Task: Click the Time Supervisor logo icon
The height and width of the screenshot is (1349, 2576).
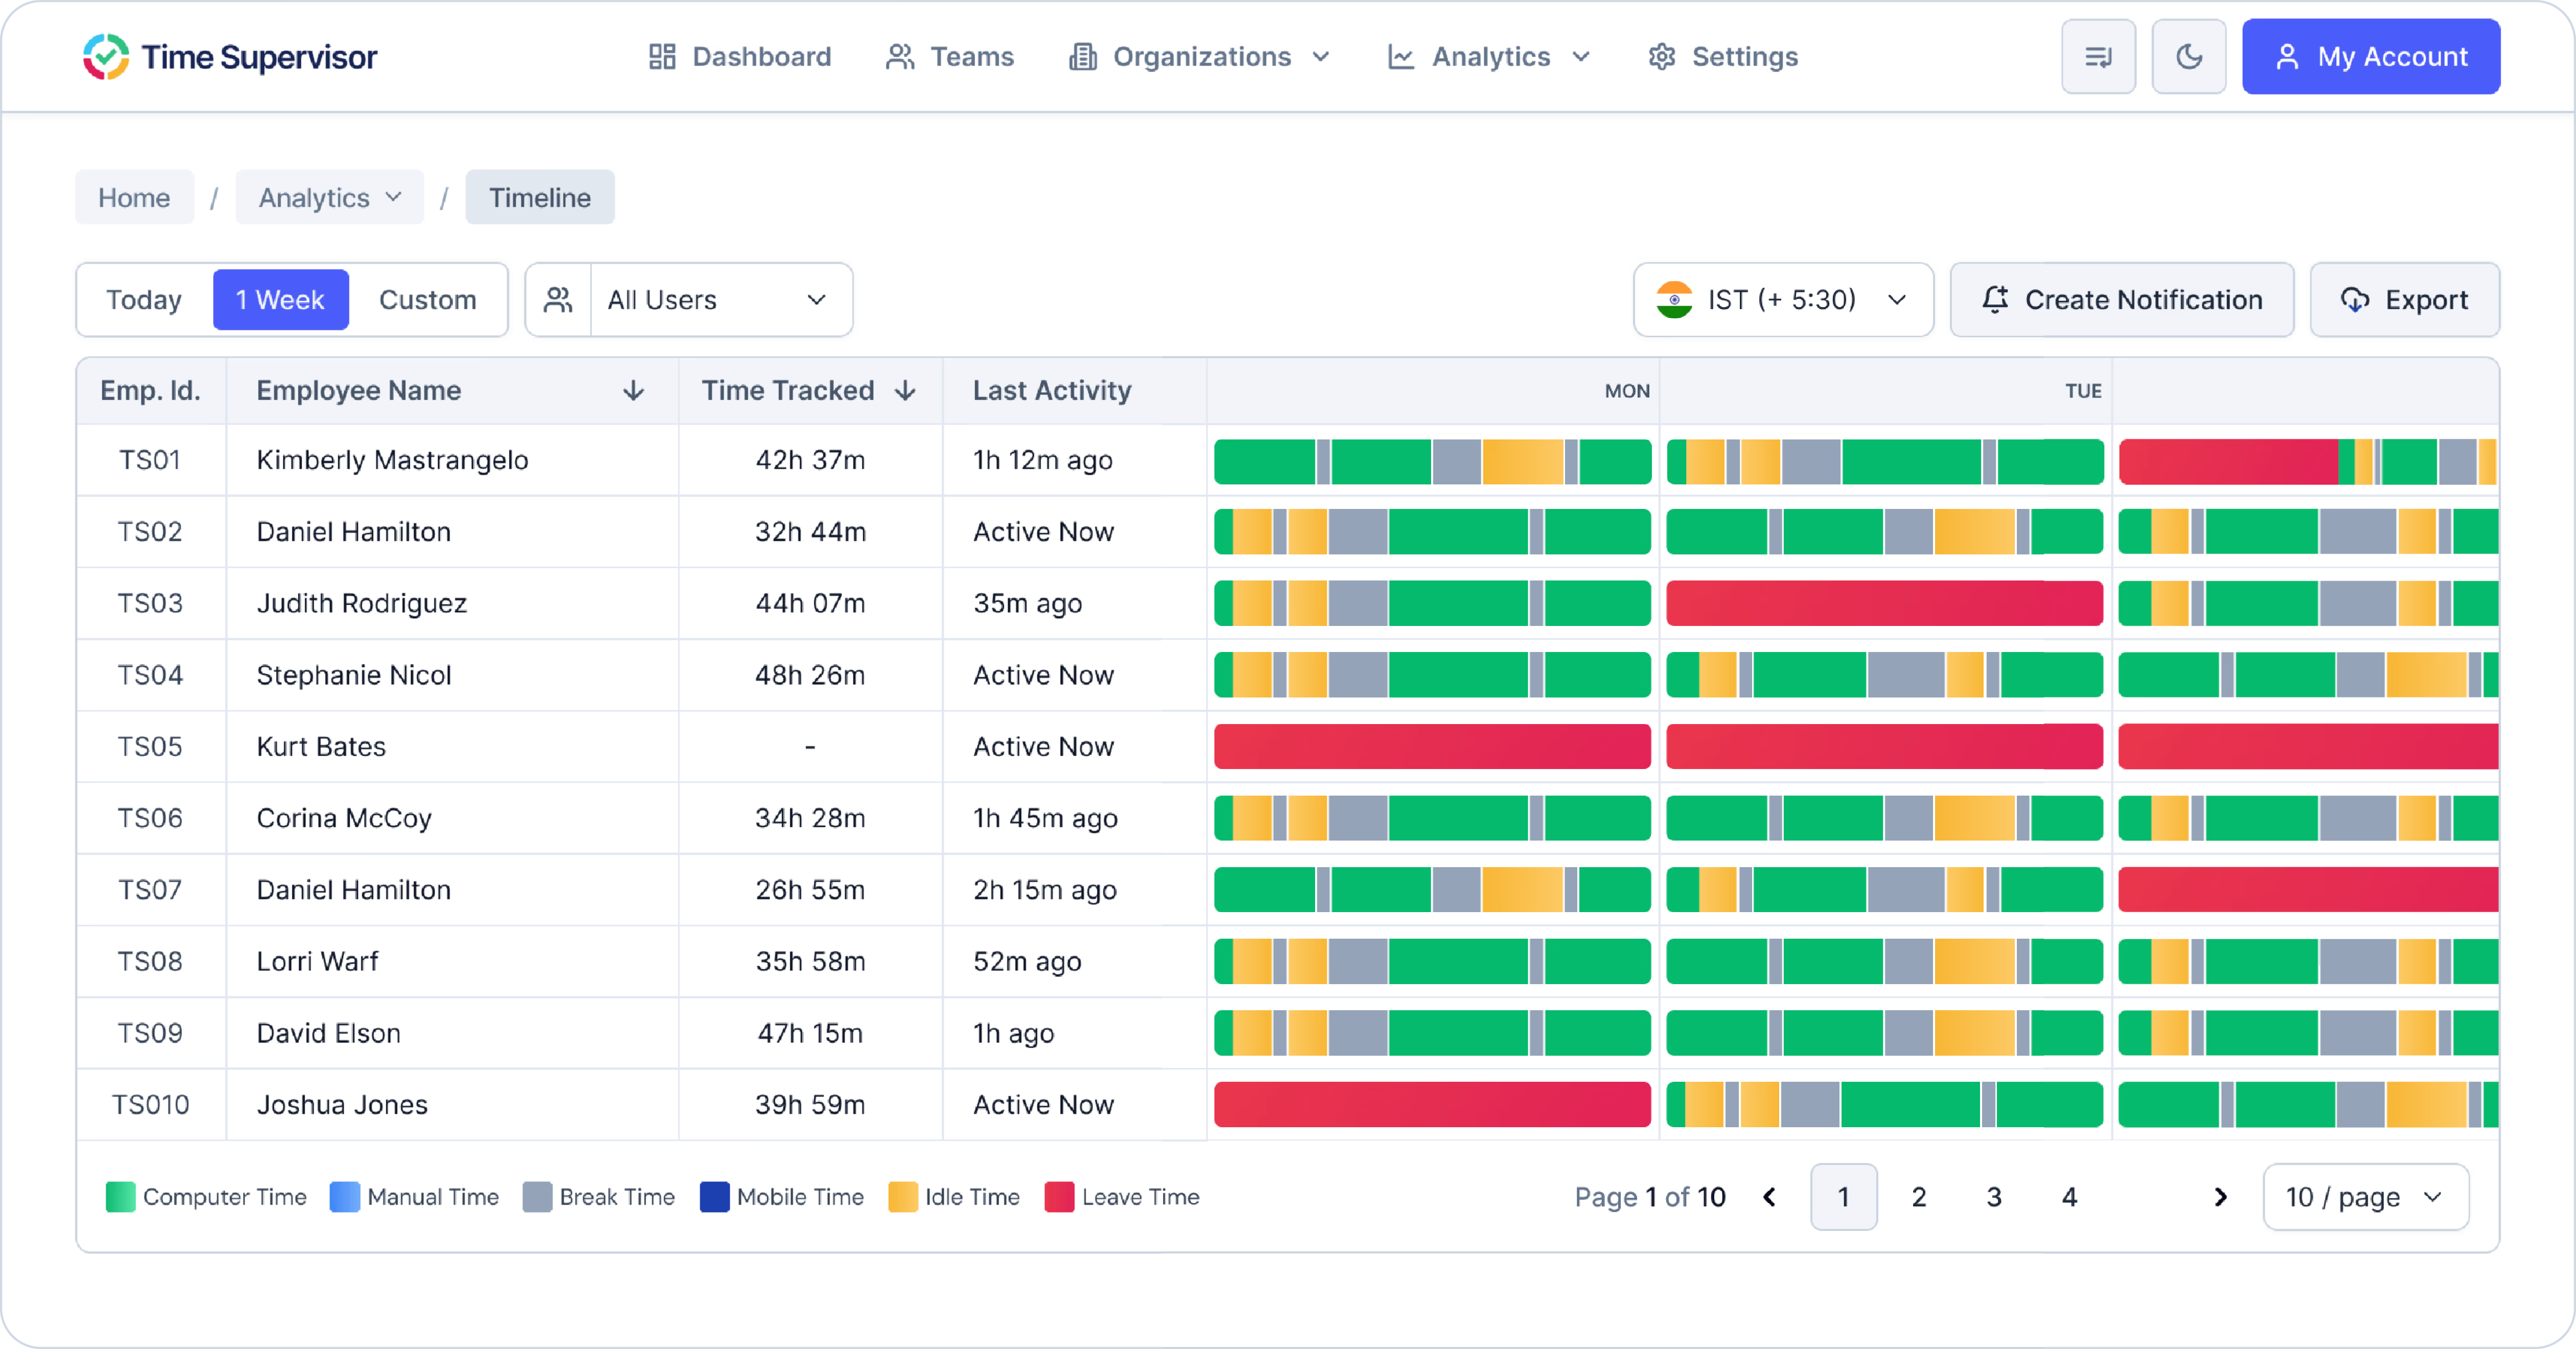Action: [x=106, y=57]
